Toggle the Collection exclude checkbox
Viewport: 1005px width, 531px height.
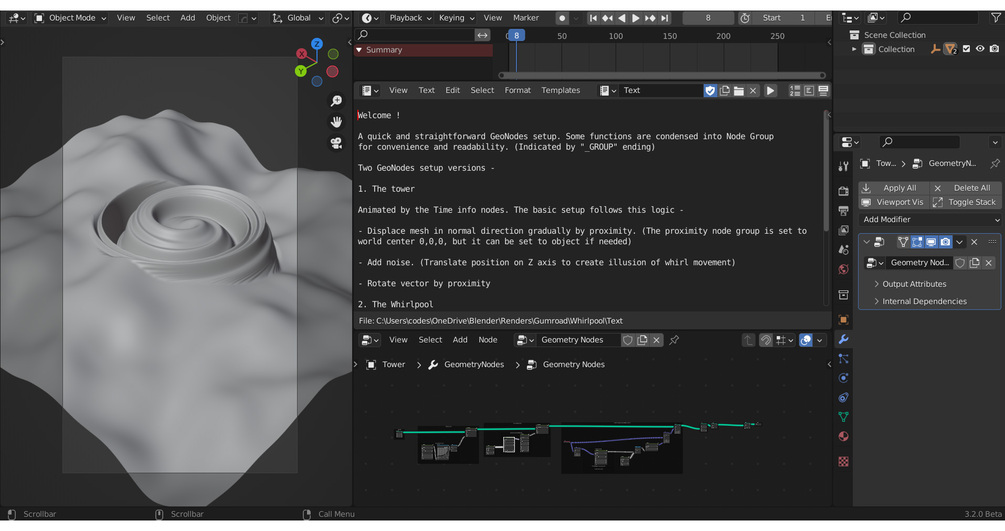coord(966,49)
